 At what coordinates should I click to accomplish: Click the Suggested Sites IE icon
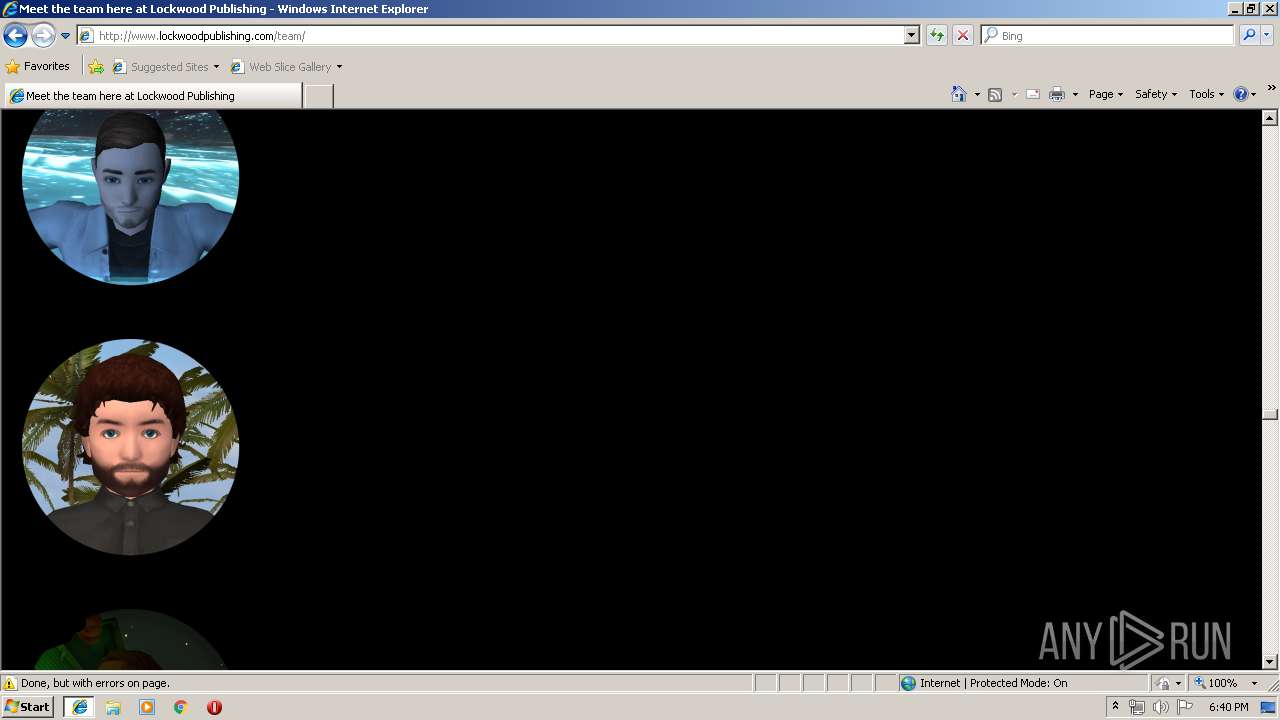pyautogui.click(x=119, y=67)
